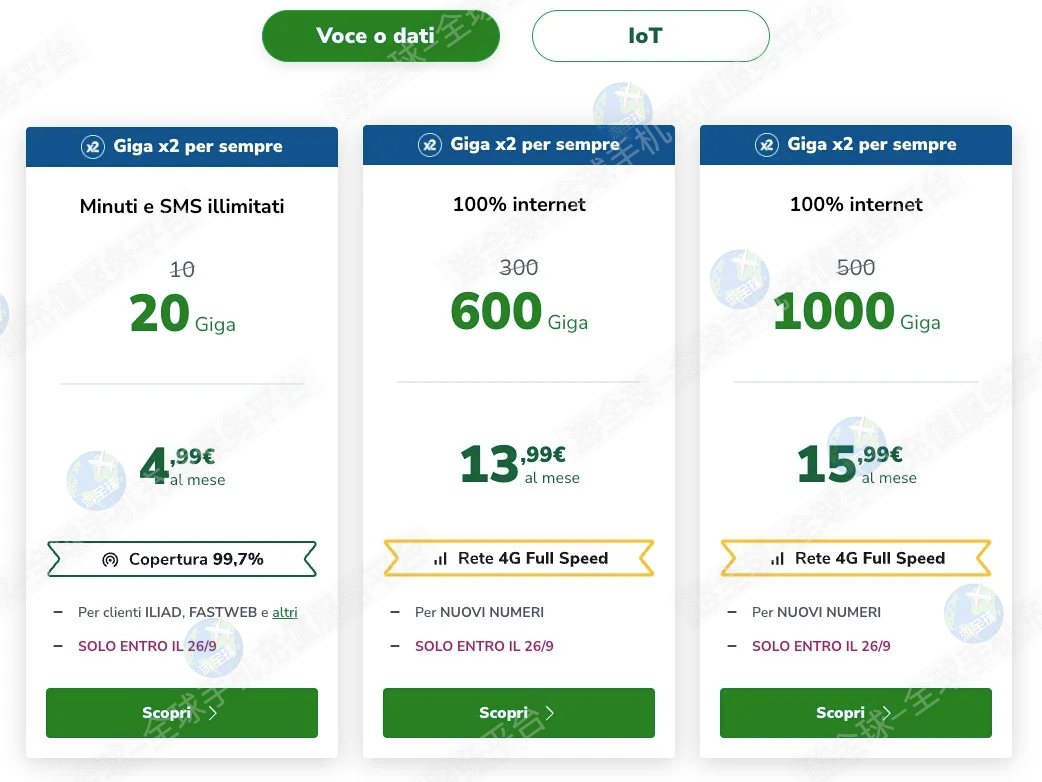
Task: Click x2 icon on the 1000 Giga card
Action: point(766,145)
